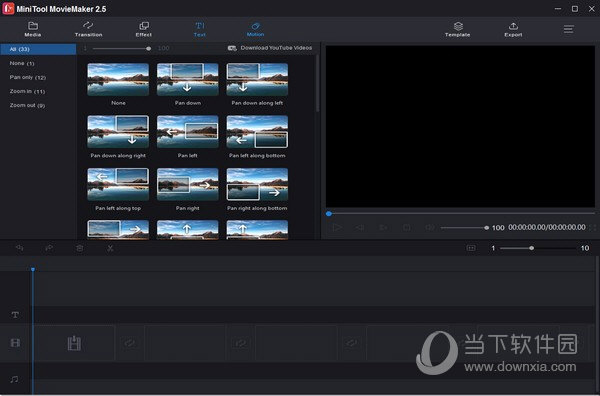Click the Delete trash icon
This screenshot has height=396, width=600.
coord(80,248)
